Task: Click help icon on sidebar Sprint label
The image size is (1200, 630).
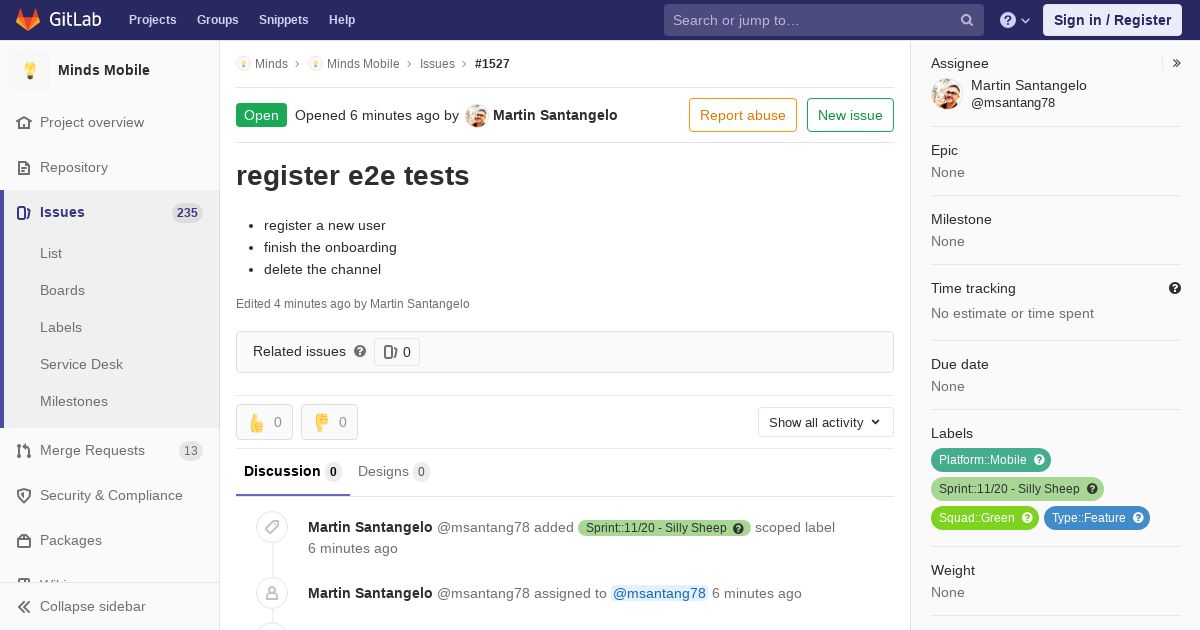Action: [x=1092, y=489]
